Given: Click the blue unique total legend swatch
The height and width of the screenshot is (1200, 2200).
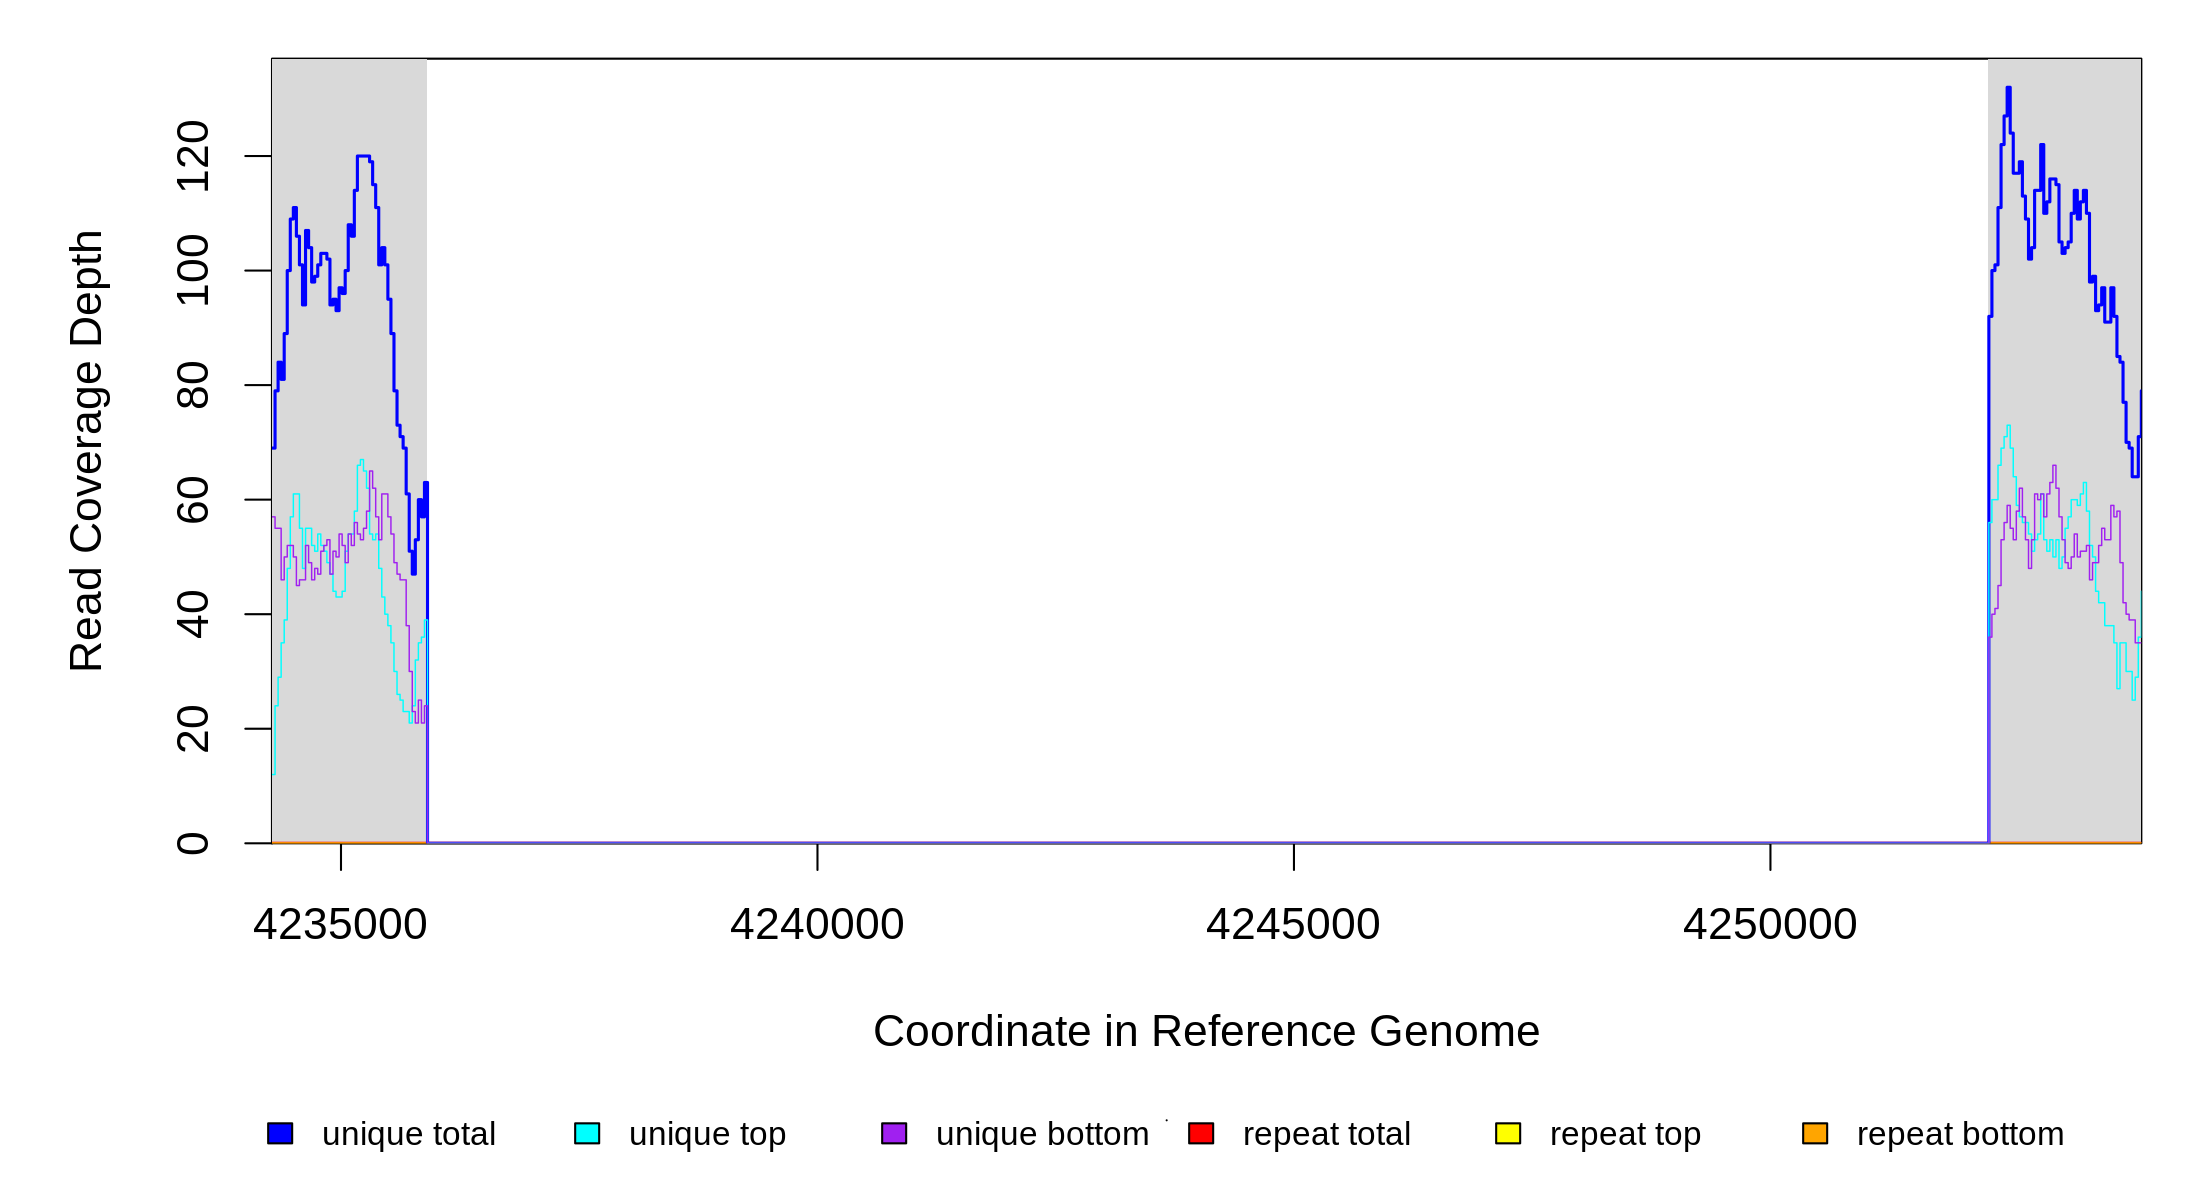Looking at the screenshot, I should pos(280,1133).
